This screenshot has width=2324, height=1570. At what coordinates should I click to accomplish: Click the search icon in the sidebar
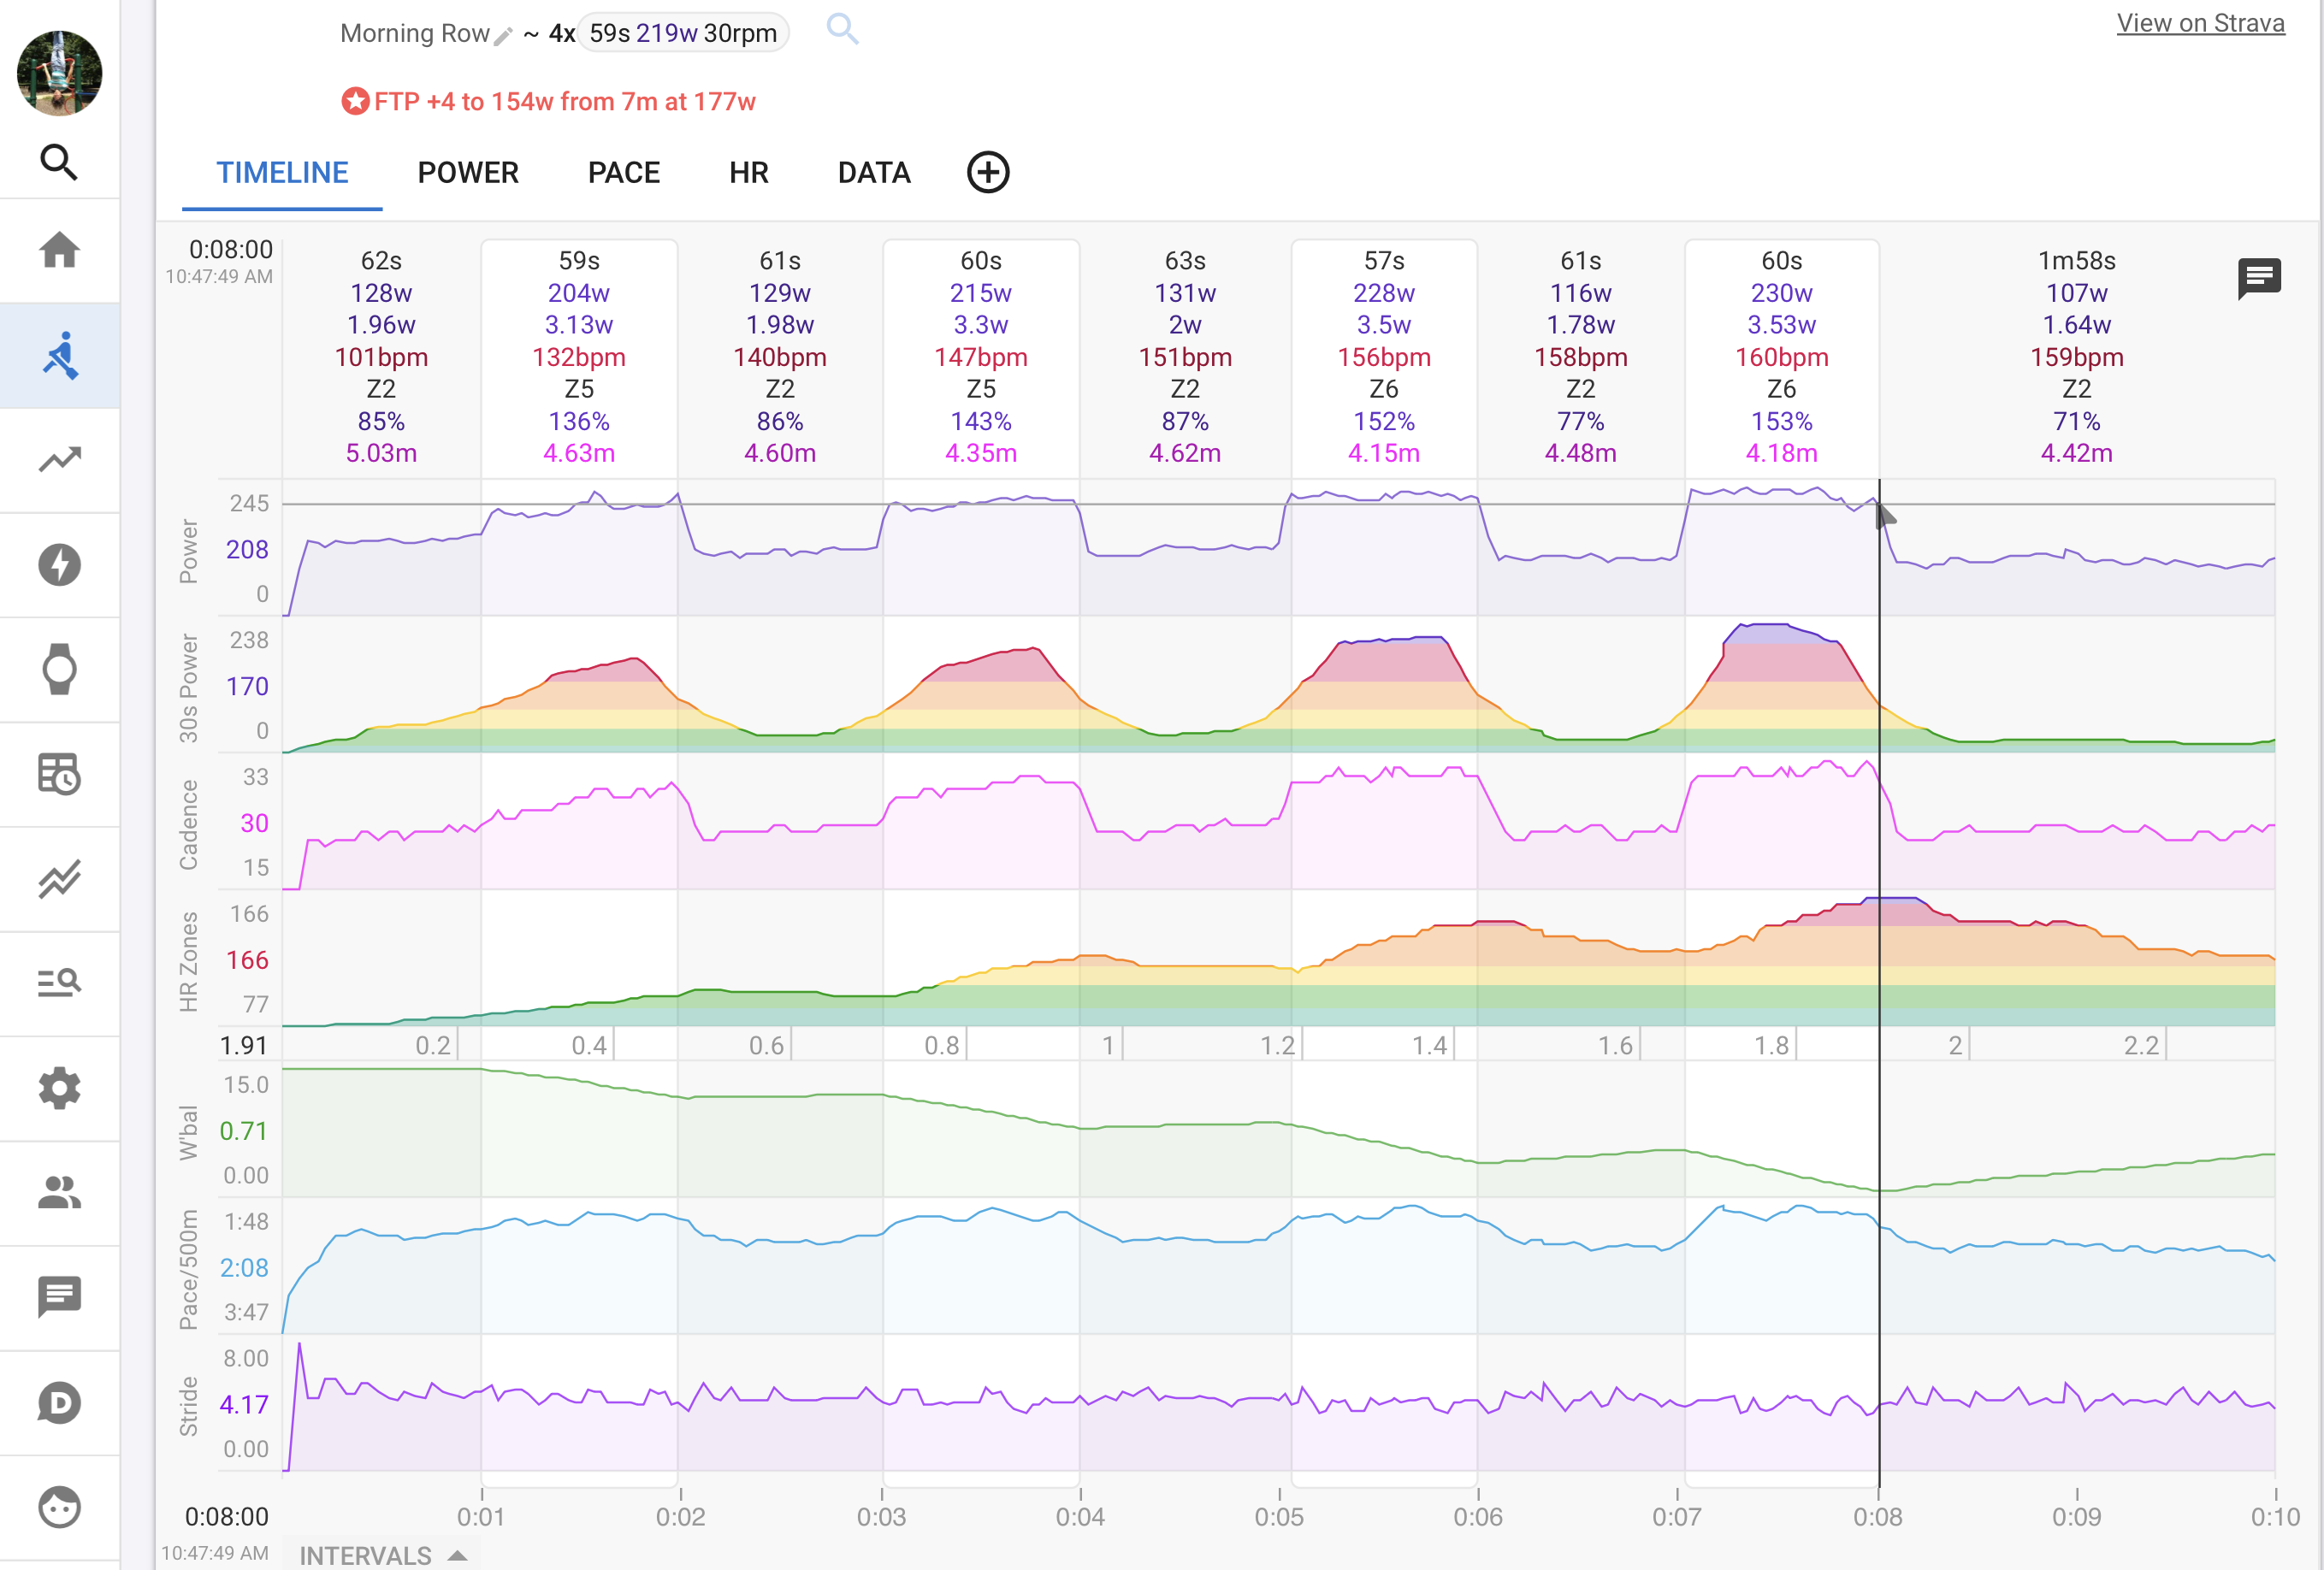(x=59, y=161)
